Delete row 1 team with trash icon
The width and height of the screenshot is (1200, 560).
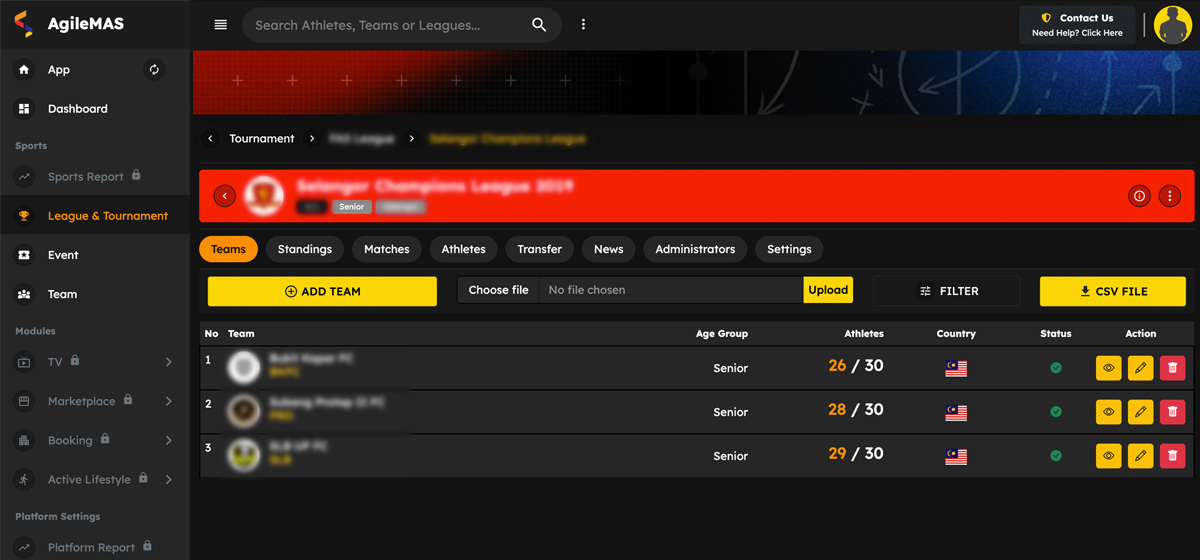(x=1172, y=368)
